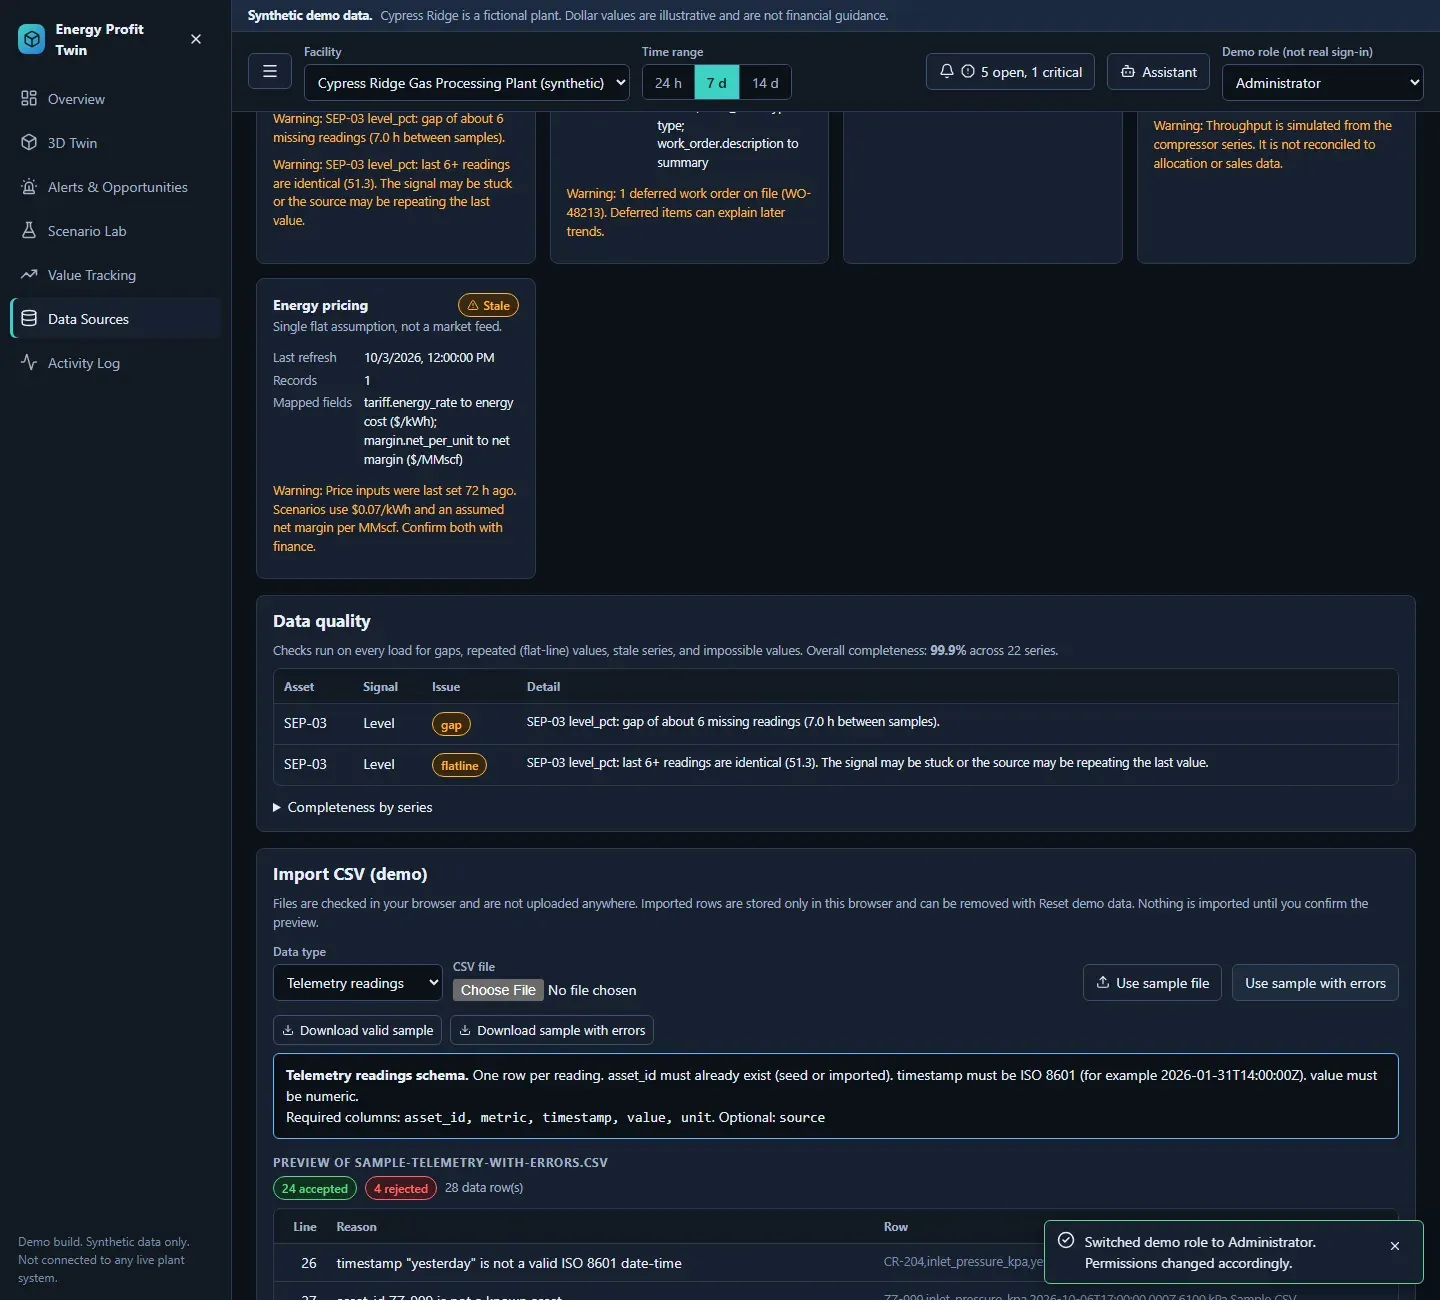Viewport: 1440px width, 1300px height.
Task: Click the Value Tracking trend icon
Action: [x=29, y=275]
